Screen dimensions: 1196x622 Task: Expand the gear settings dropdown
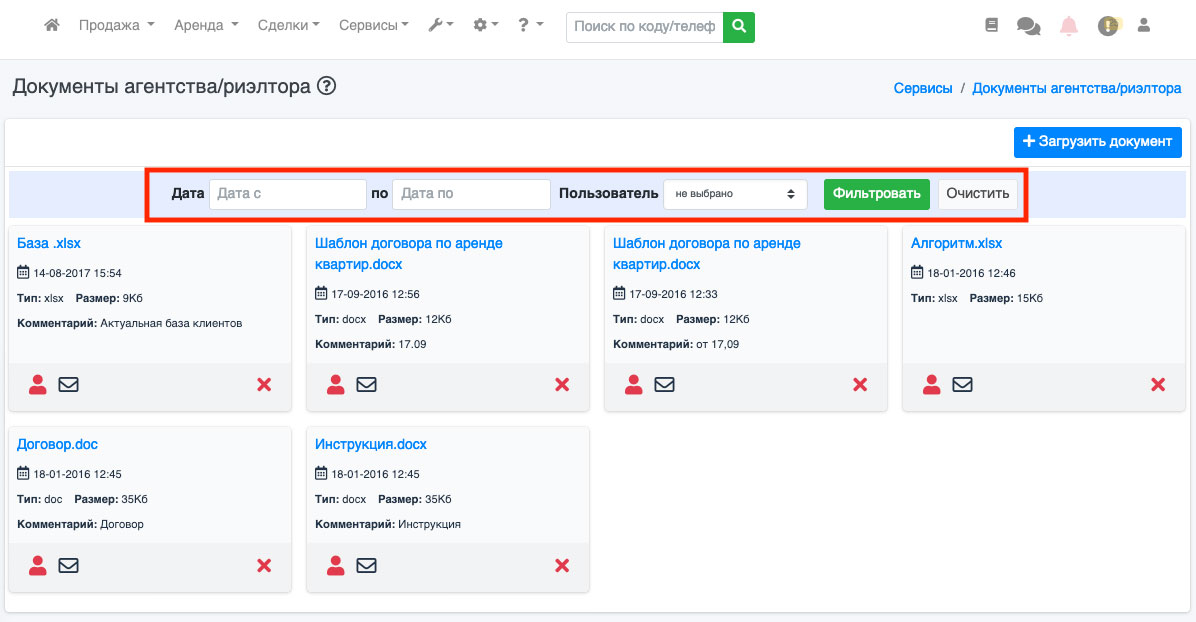click(485, 26)
